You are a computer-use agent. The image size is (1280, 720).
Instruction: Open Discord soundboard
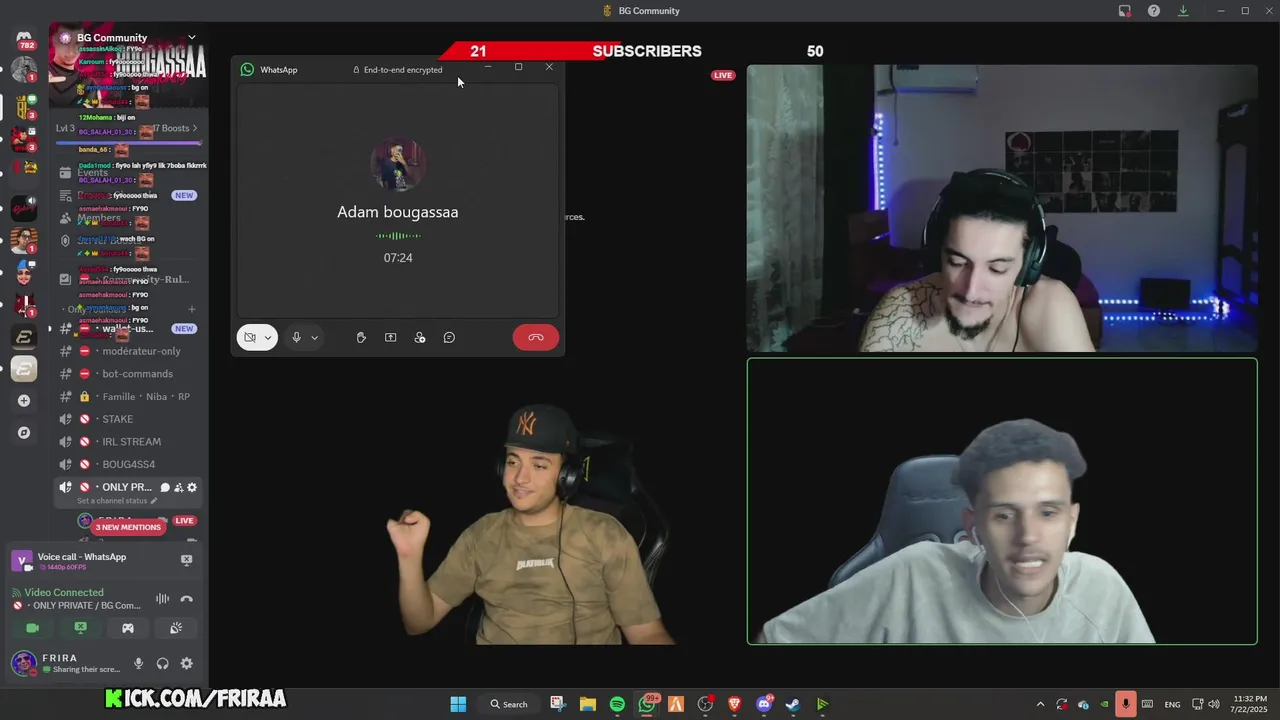(x=176, y=628)
